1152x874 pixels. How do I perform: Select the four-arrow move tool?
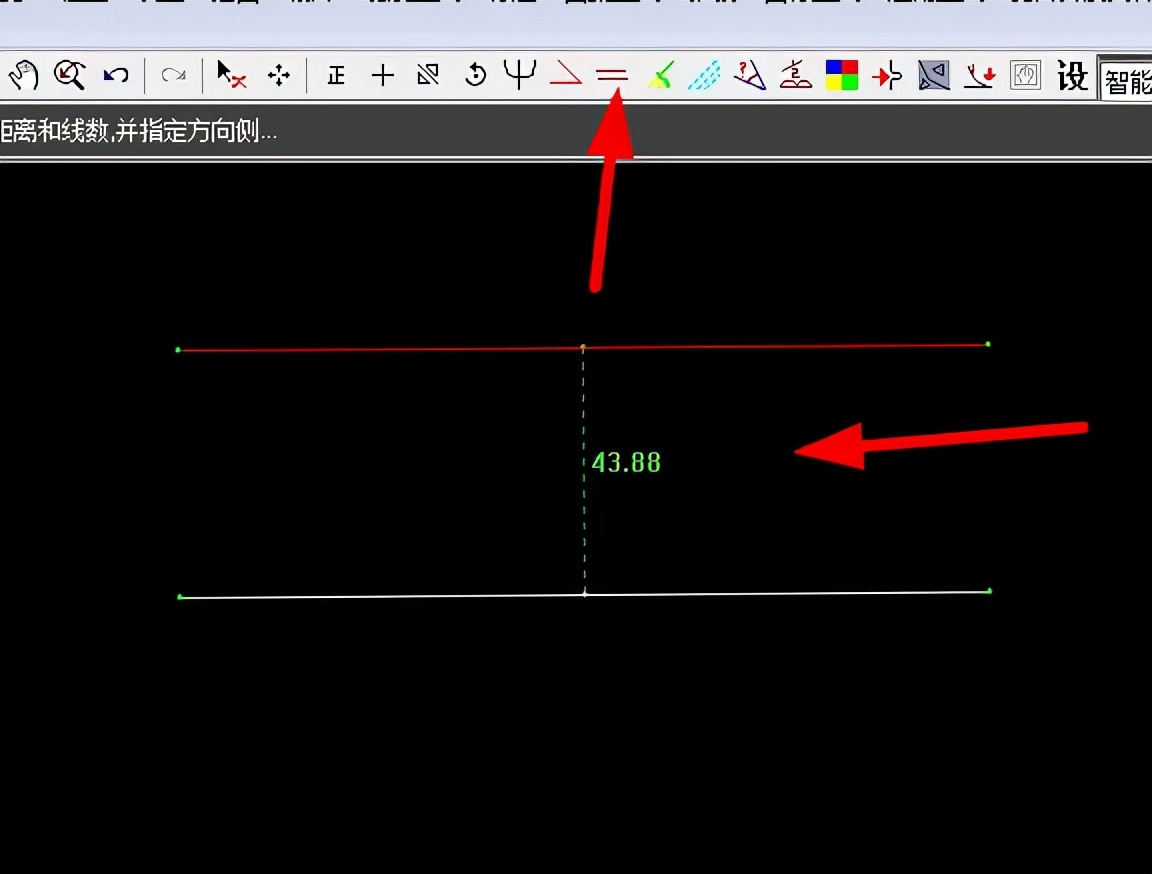point(279,75)
